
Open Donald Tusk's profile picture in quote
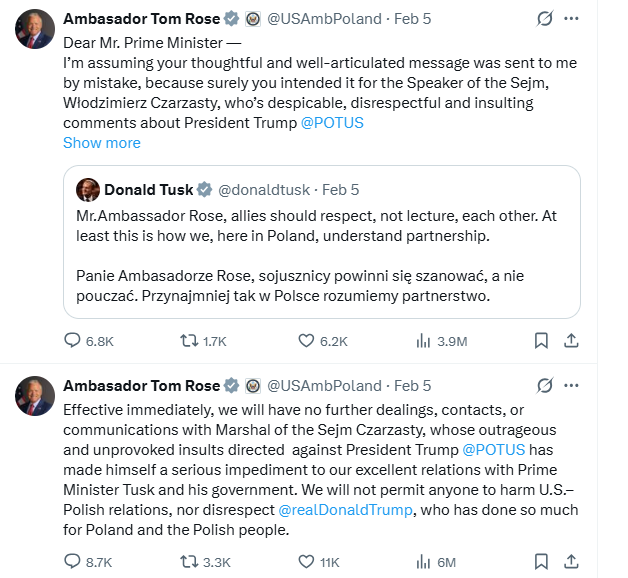(88, 190)
